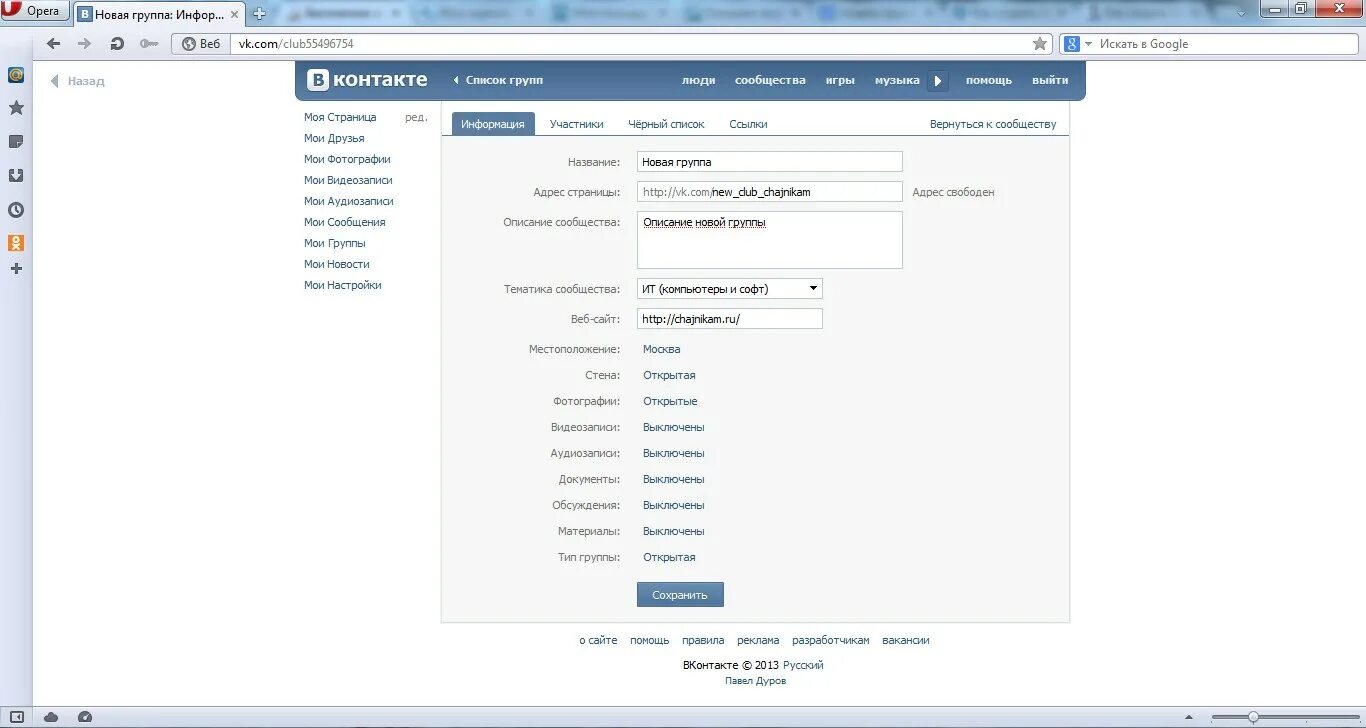Close the Новая группа tab
Screen dimensions: 1366x728
pos(236,15)
